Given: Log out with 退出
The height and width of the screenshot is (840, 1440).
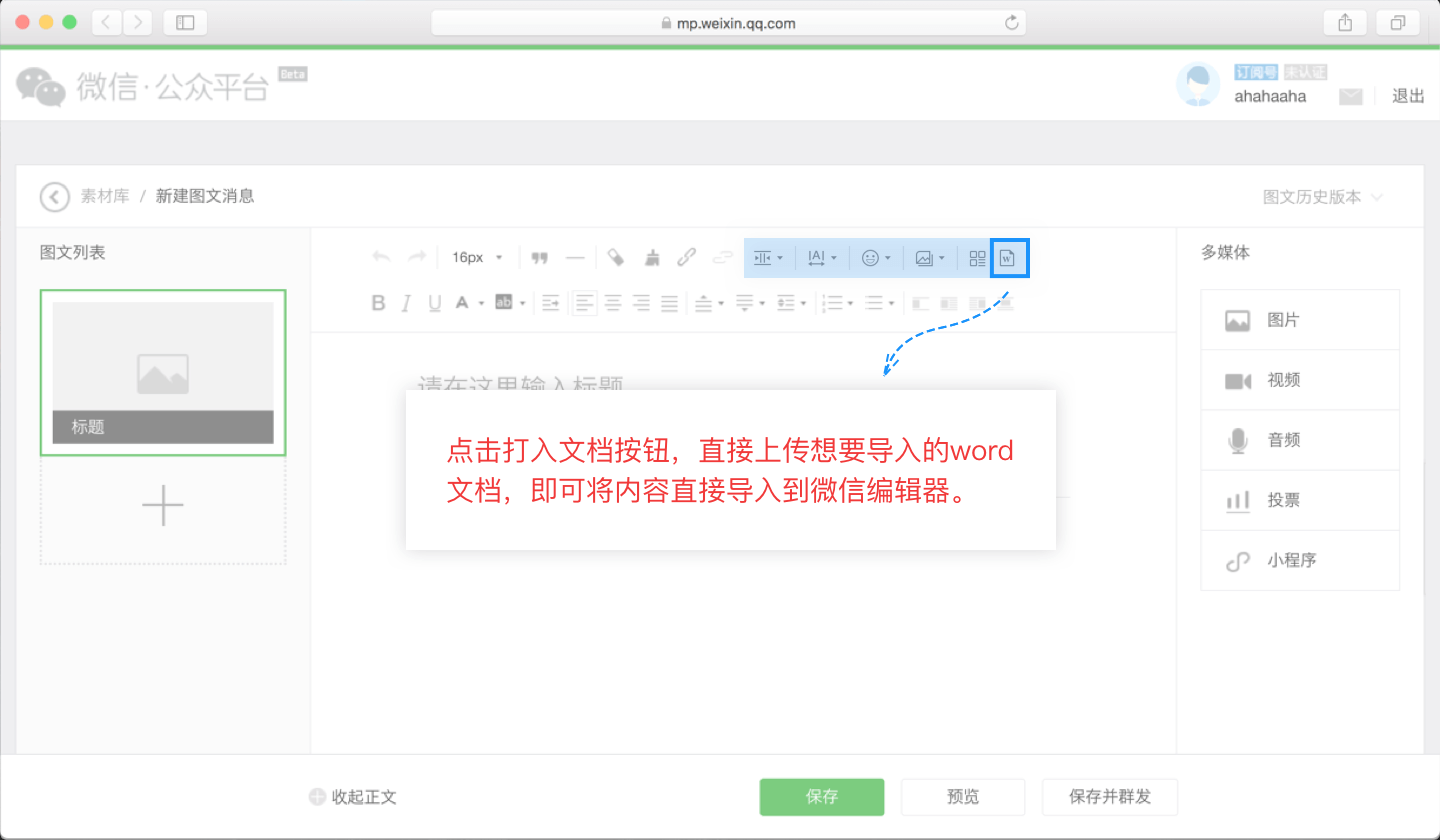Looking at the screenshot, I should click(x=1408, y=96).
